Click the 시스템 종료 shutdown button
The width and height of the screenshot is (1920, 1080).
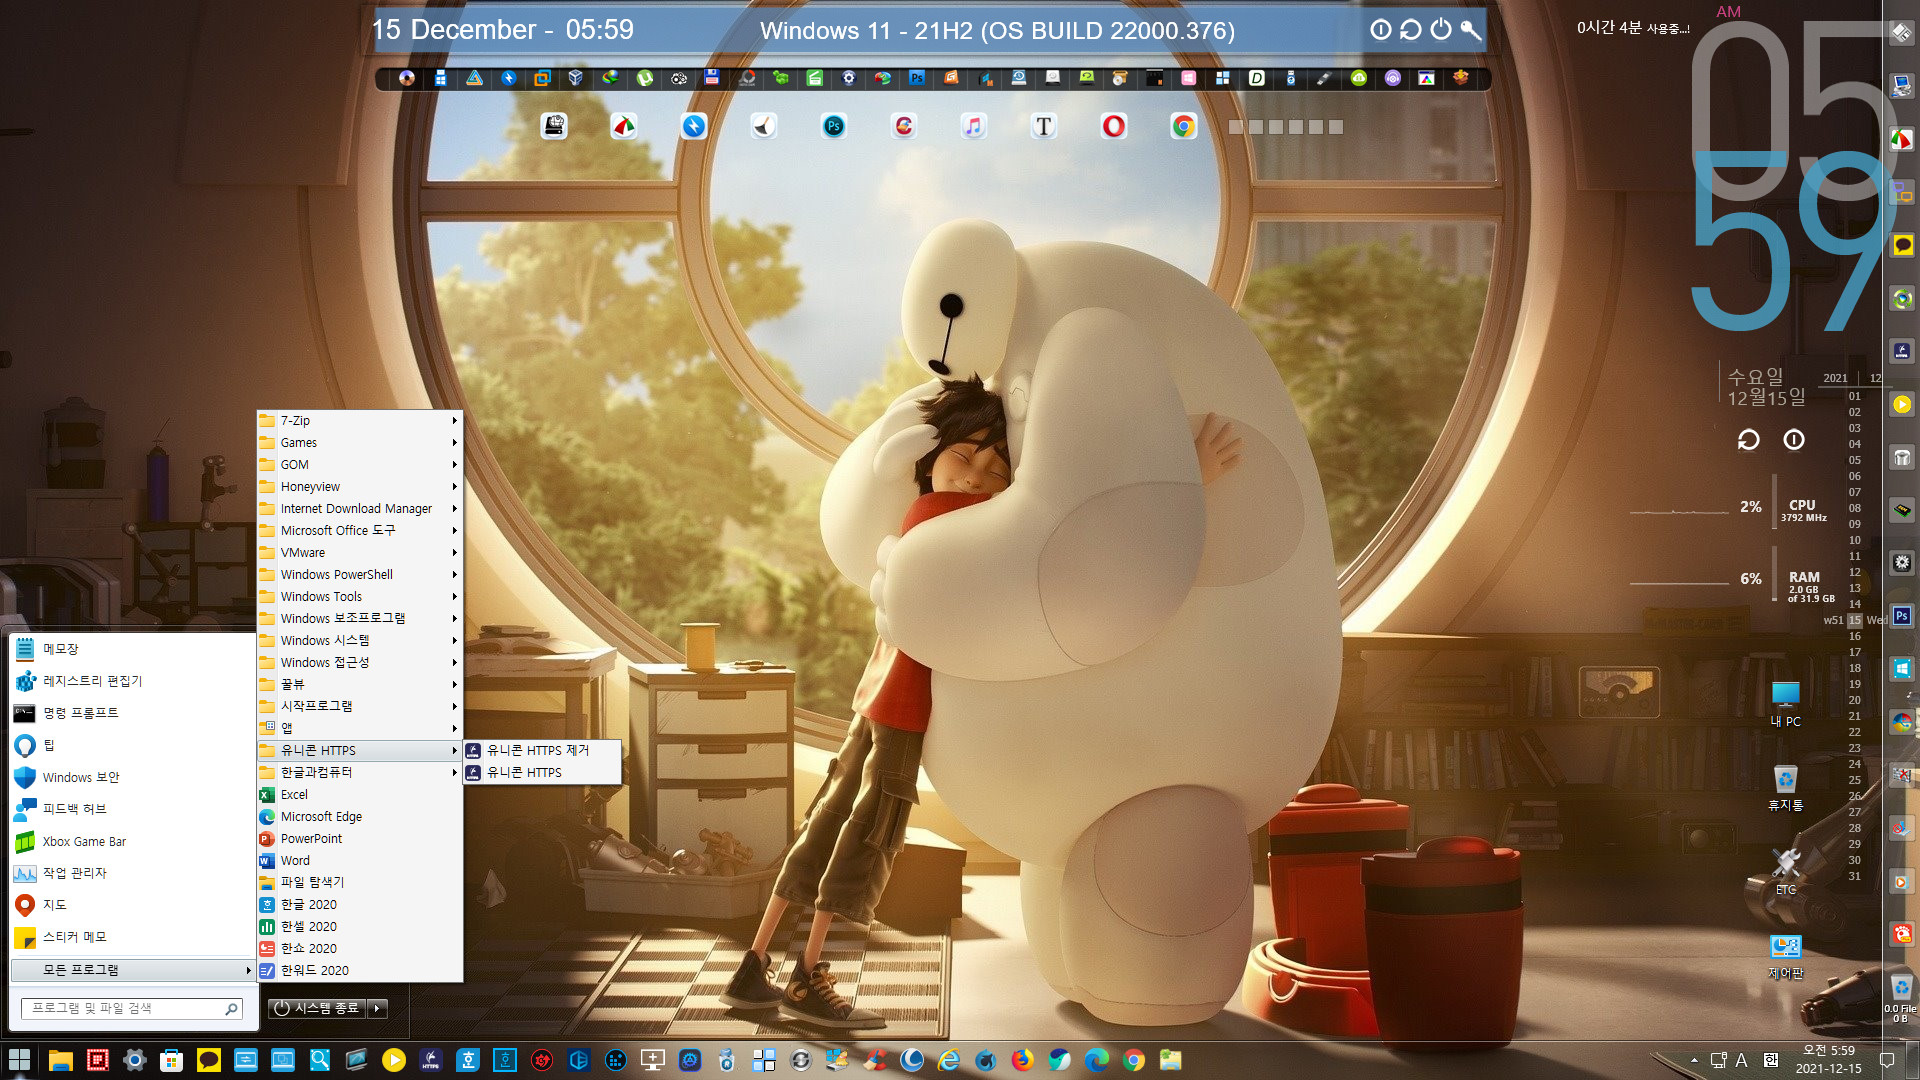point(317,1008)
